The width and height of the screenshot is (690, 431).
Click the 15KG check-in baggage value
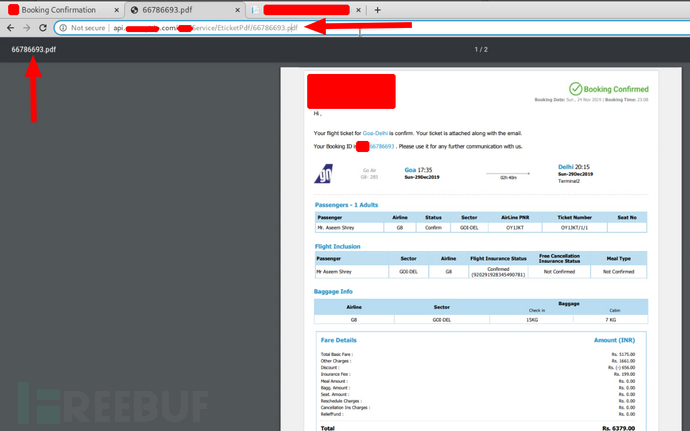pos(532,320)
